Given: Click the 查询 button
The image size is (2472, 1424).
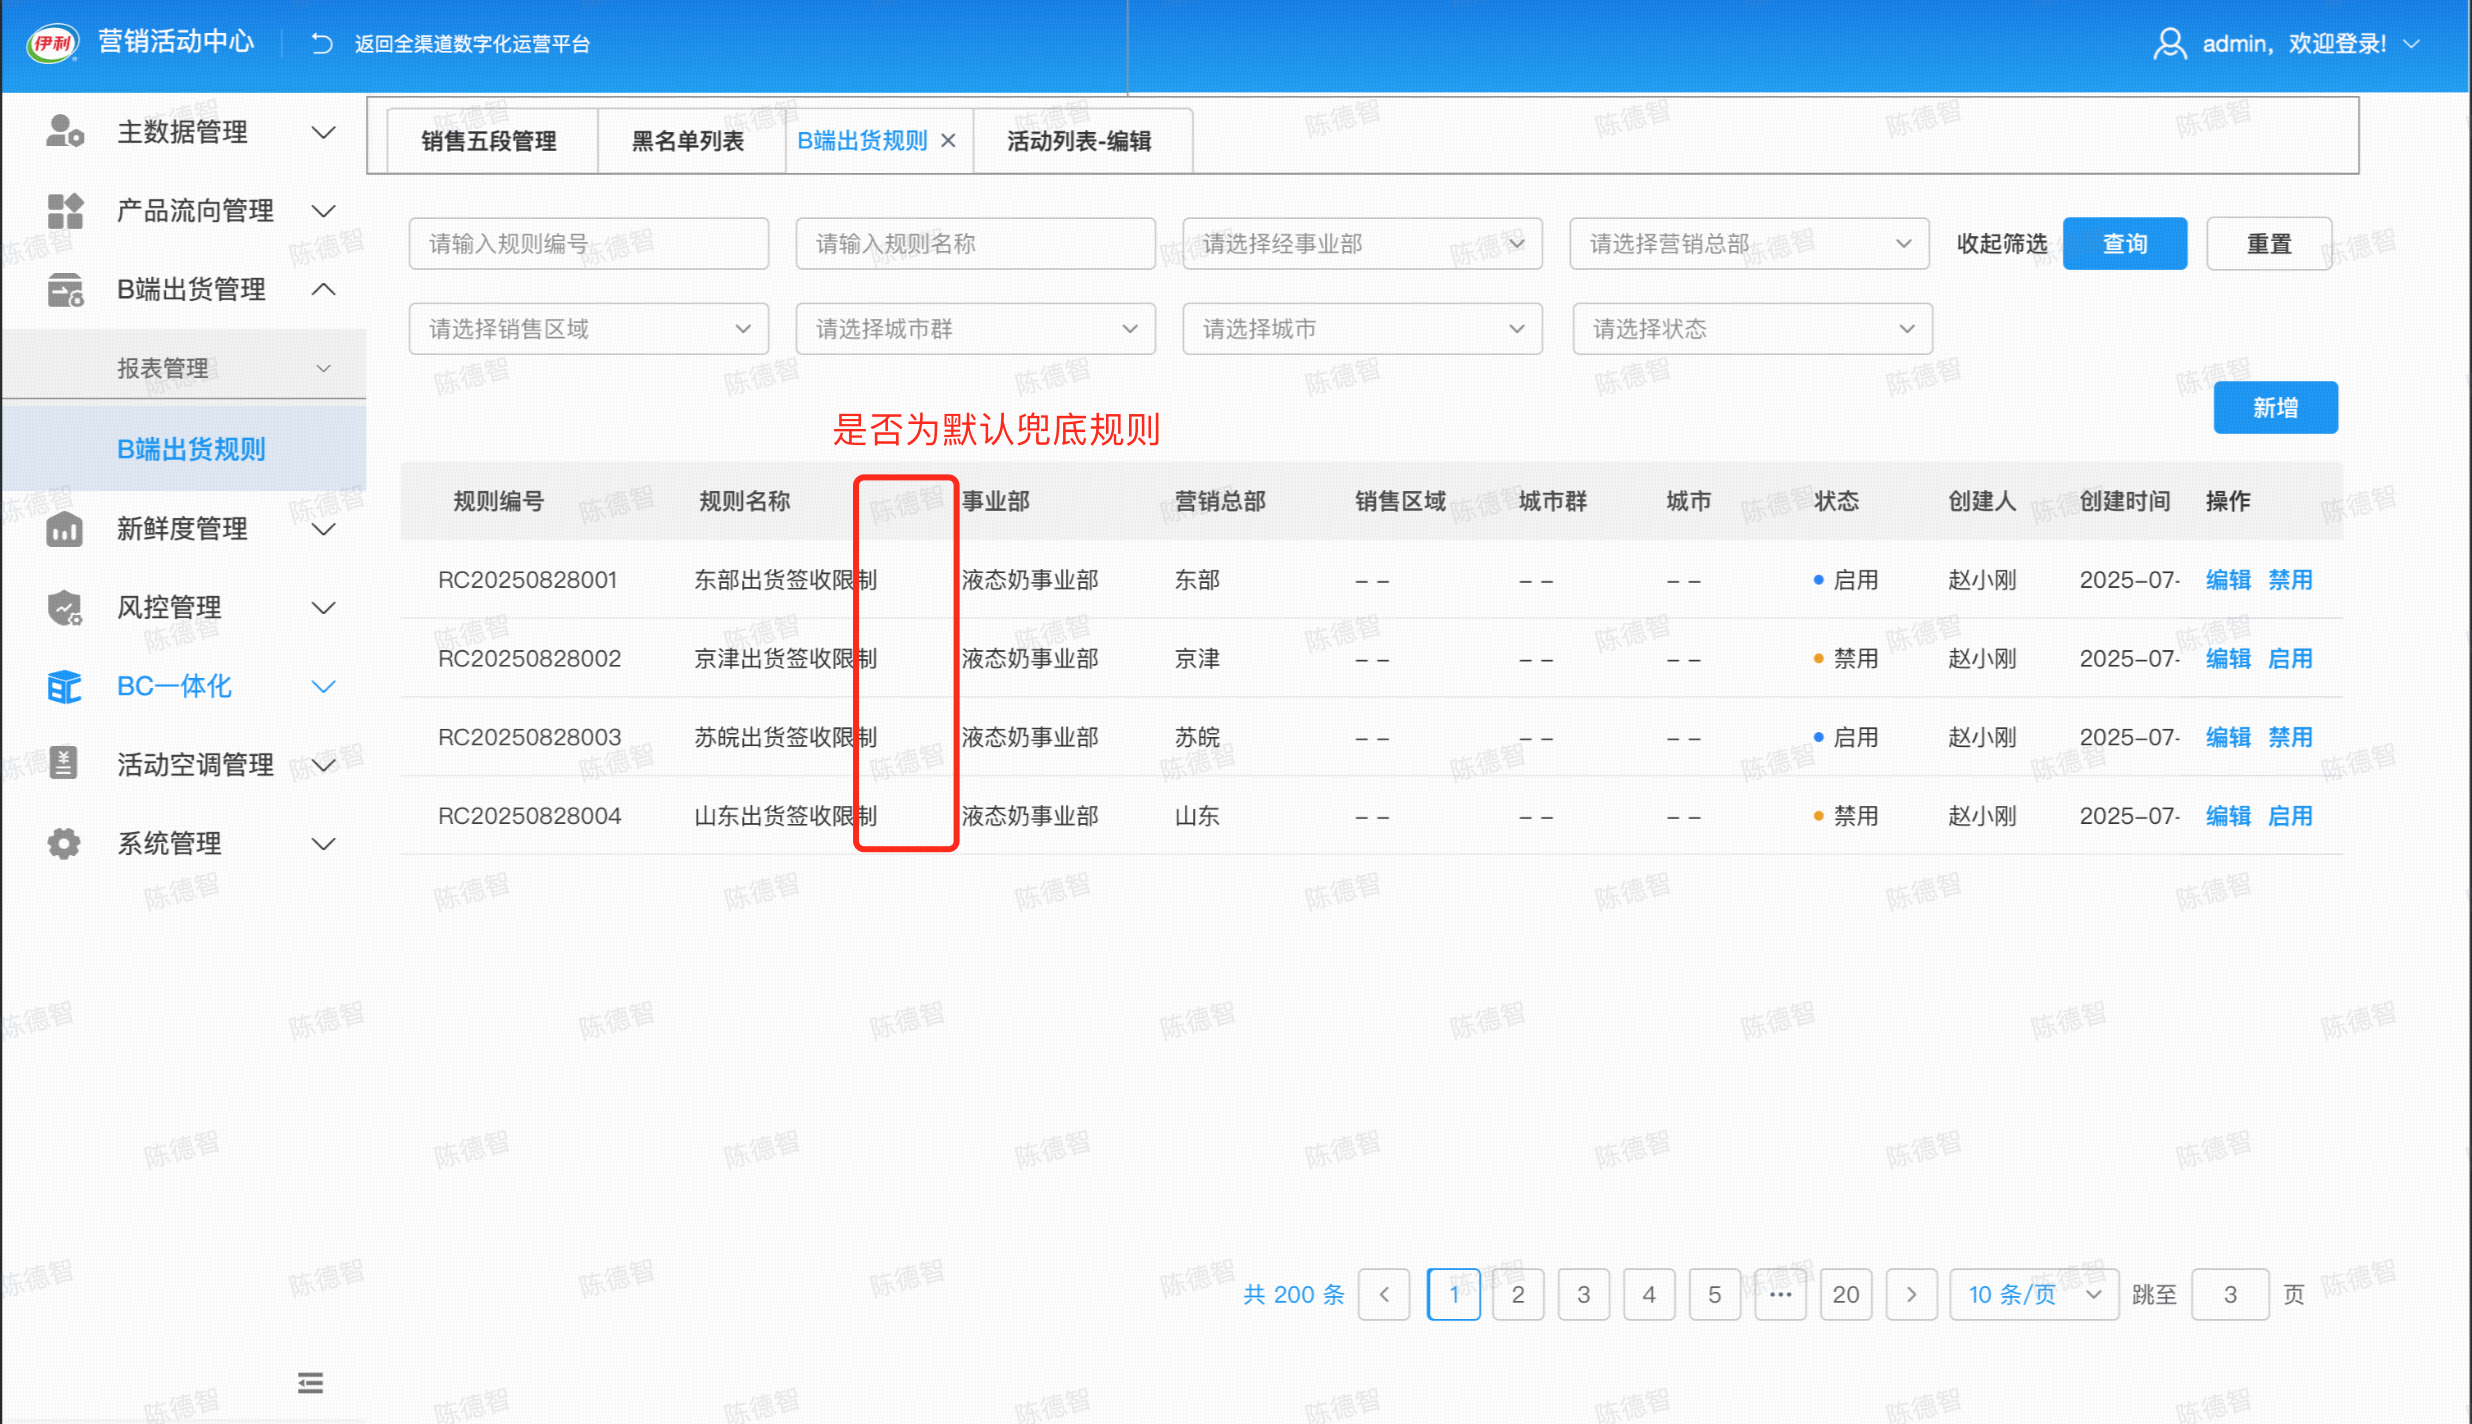Looking at the screenshot, I should 2125,243.
